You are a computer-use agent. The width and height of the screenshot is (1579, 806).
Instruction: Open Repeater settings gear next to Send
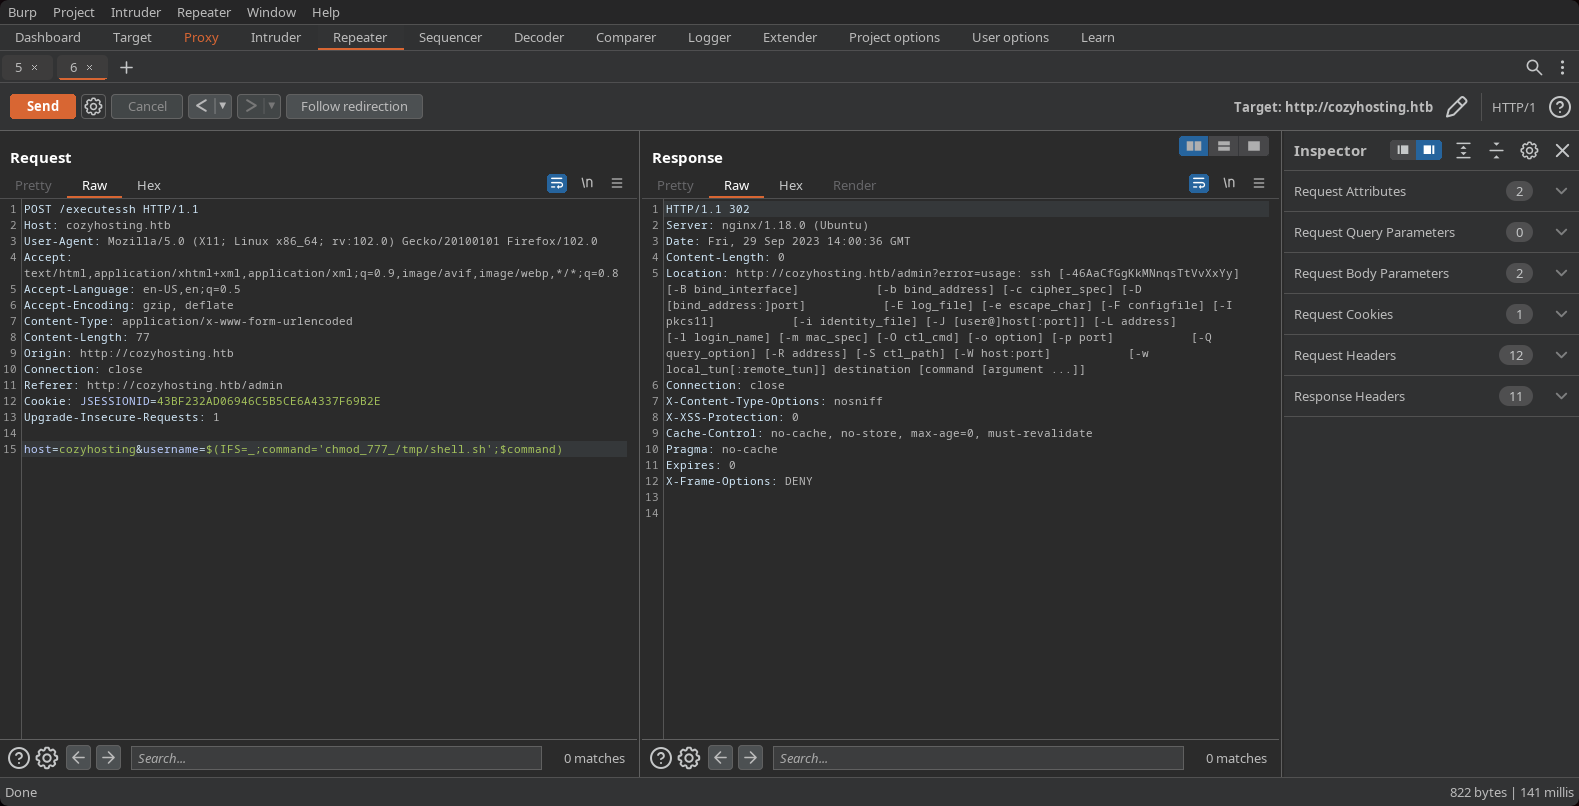[93, 106]
